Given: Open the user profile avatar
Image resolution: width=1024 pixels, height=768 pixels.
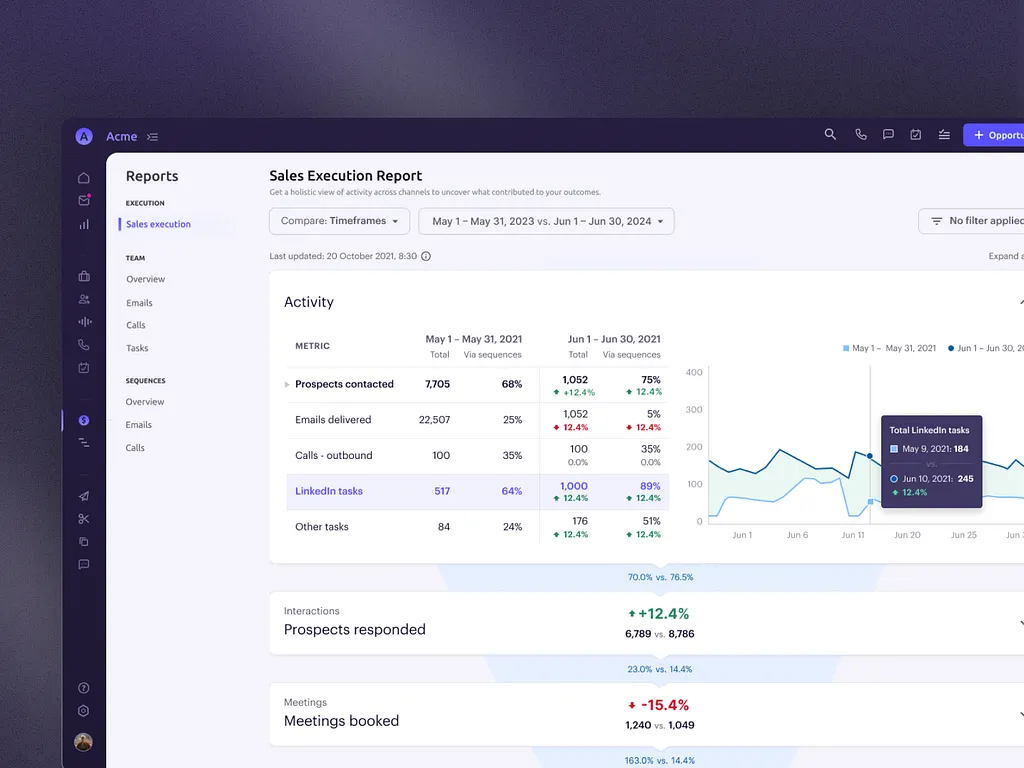Looking at the screenshot, I should (83, 742).
